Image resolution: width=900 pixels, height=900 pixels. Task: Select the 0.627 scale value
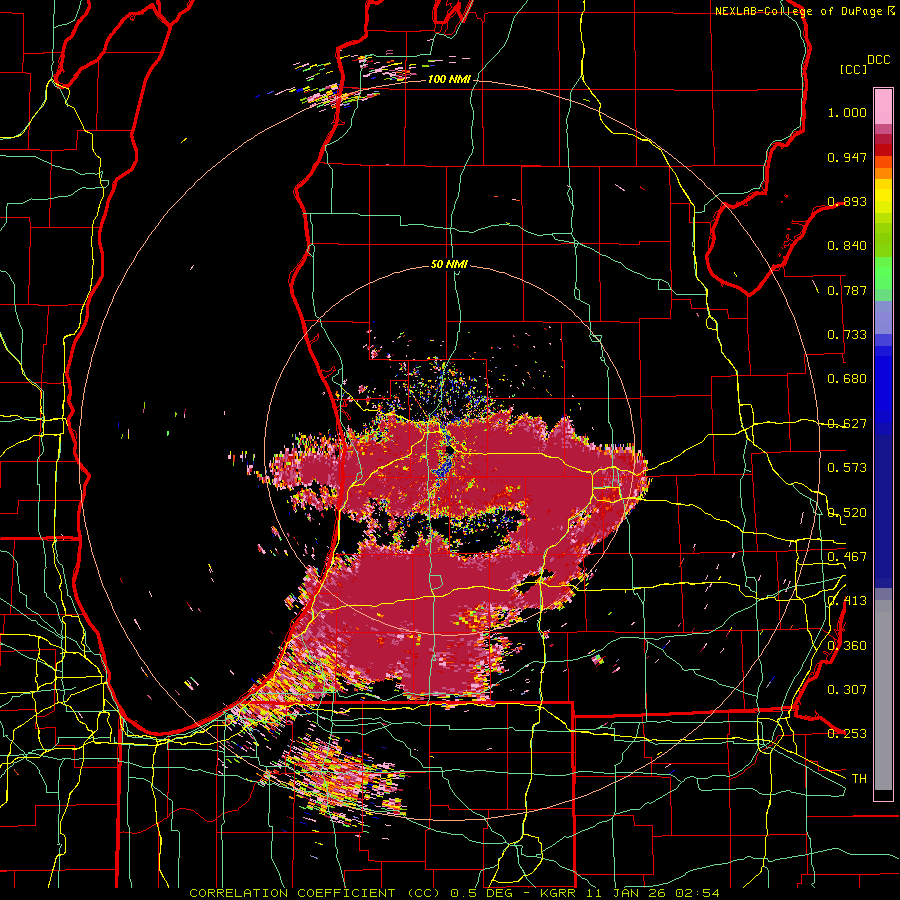click(847, 424)
